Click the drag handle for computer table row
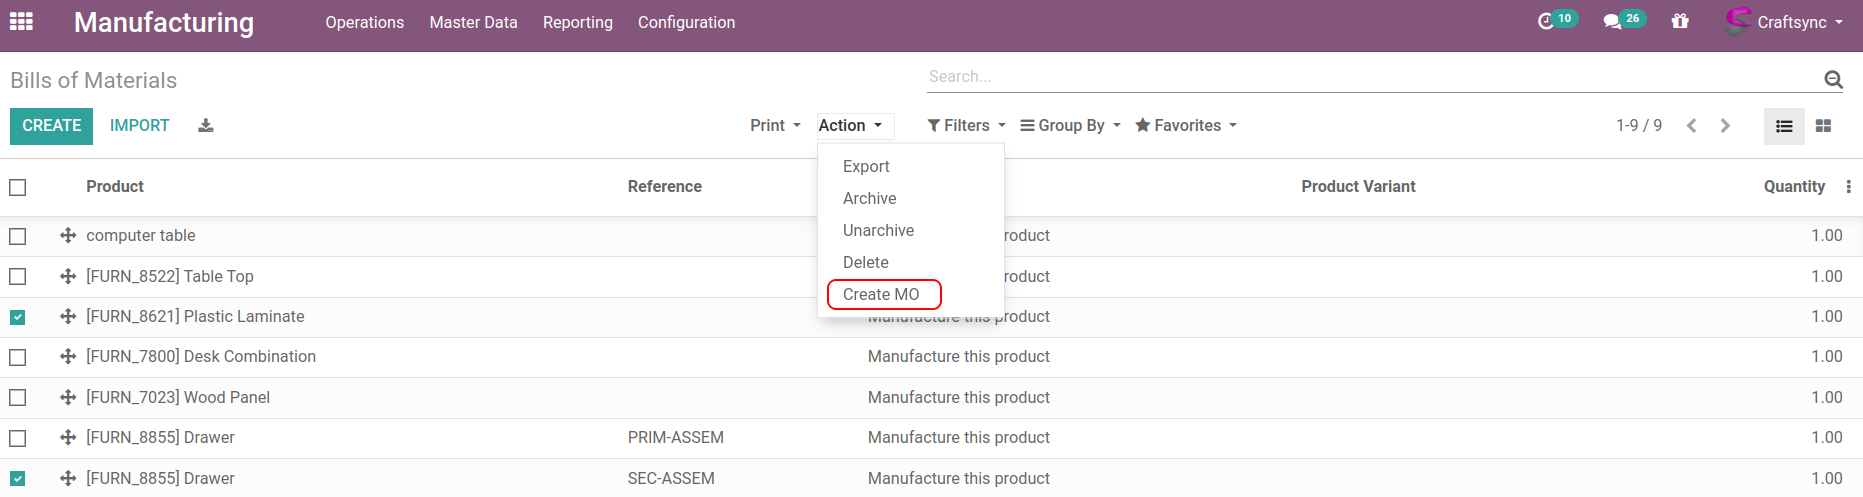Screen dimensions: 1863x497 68,236
